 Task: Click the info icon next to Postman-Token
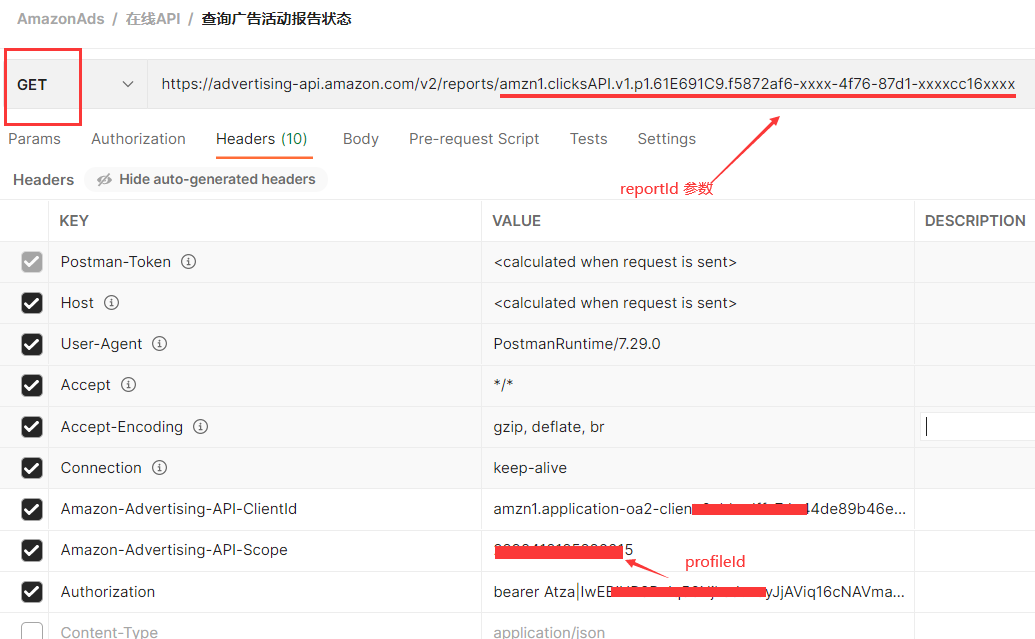click(x=188, y=261)
